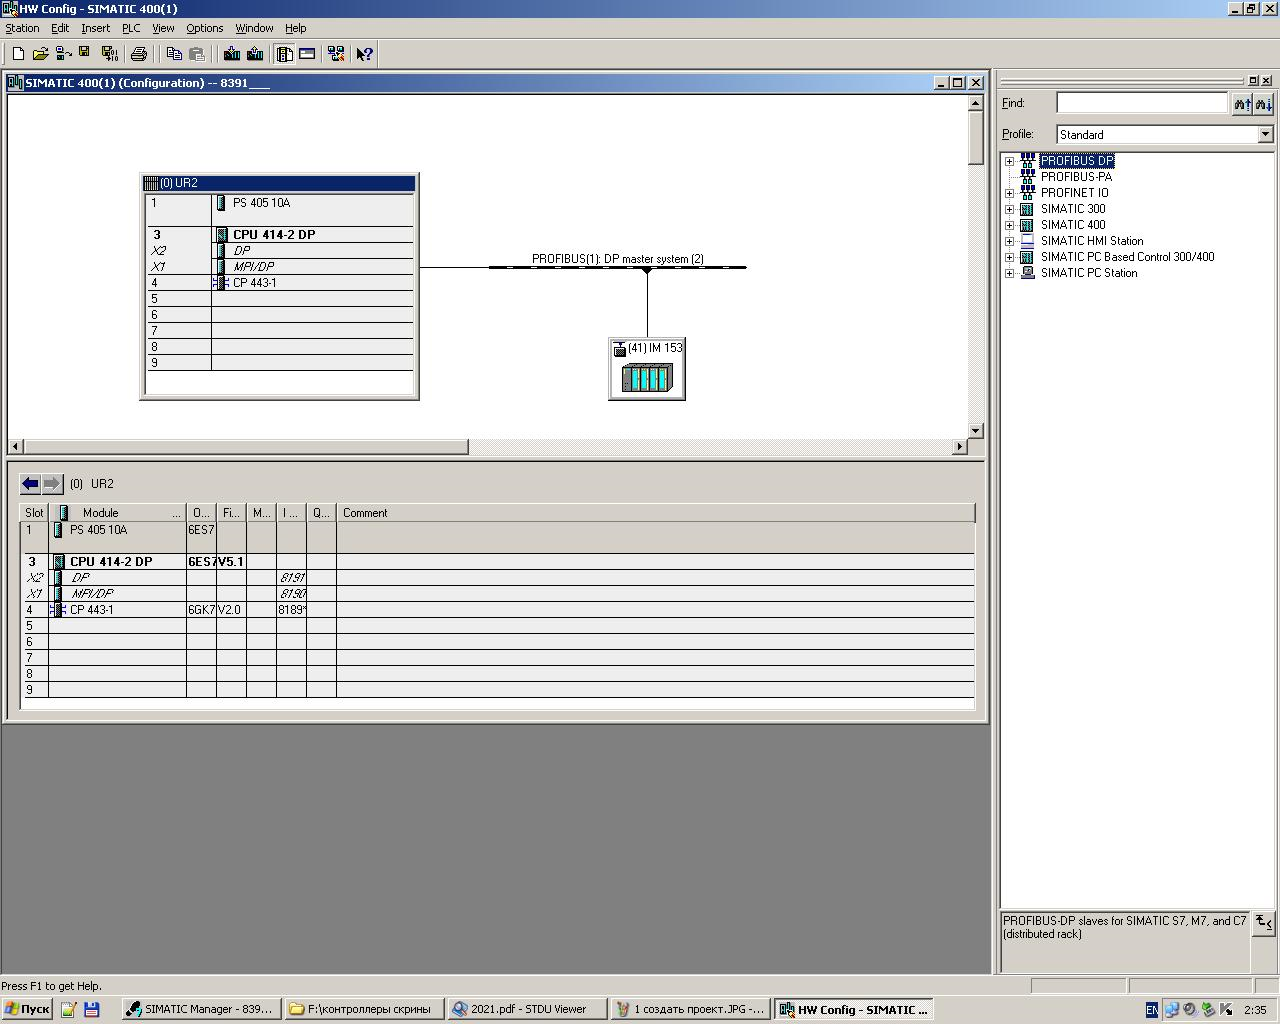Open F:\контроллеры скрины folder taskbar button
This screenshot has height=1024, width=1280.
[x=363, y=1009]
